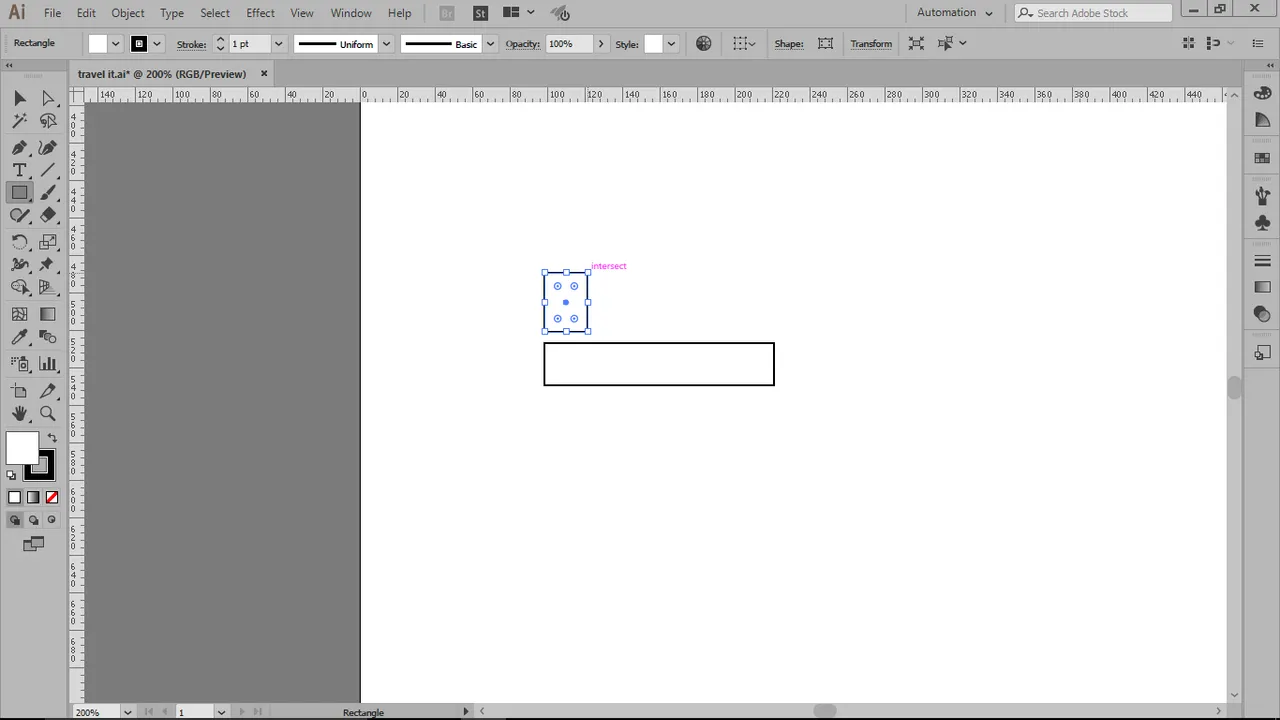Select the Paintbrush tool
The width and height of the screenshot is (1280, 720).
click(x=47, y=193)
